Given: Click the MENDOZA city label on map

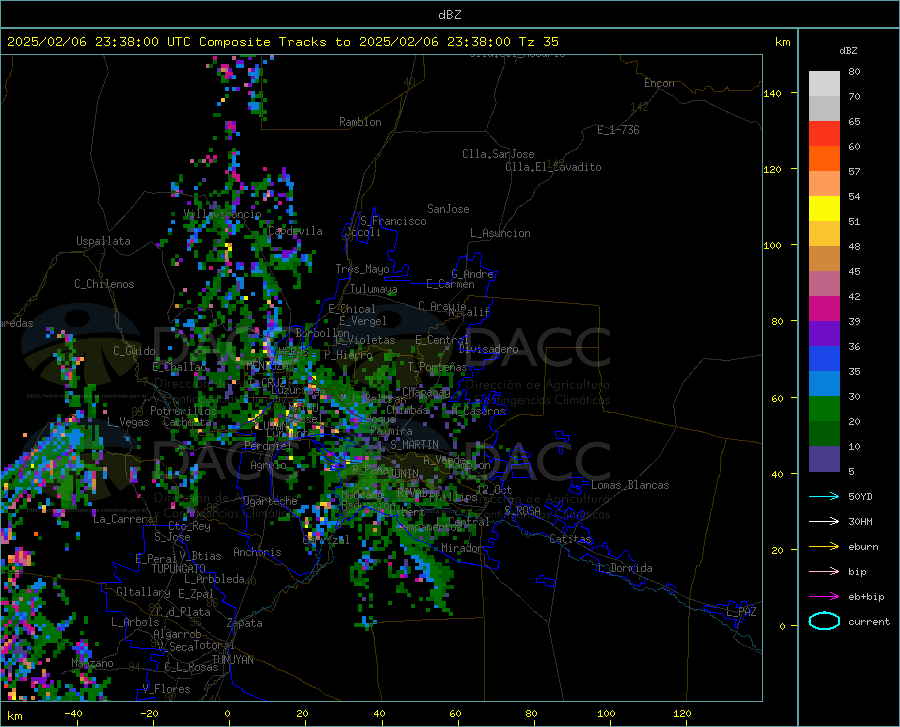Looking at the screenshot, I should coord(267,366).
